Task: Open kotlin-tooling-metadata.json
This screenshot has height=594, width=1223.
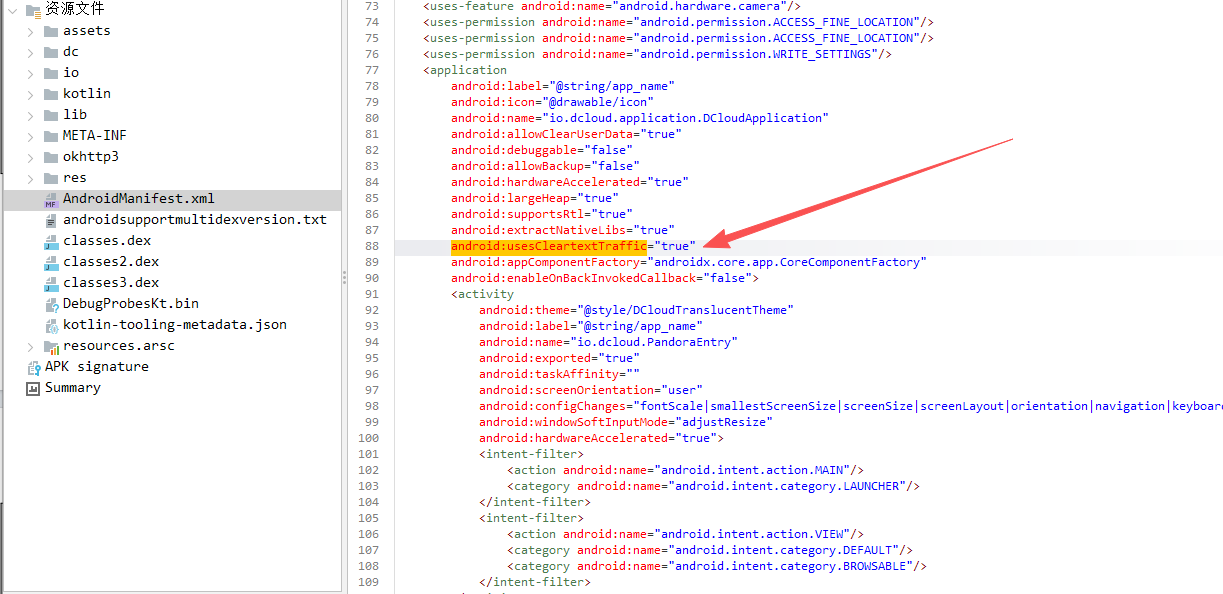Action: click(175, 325)
